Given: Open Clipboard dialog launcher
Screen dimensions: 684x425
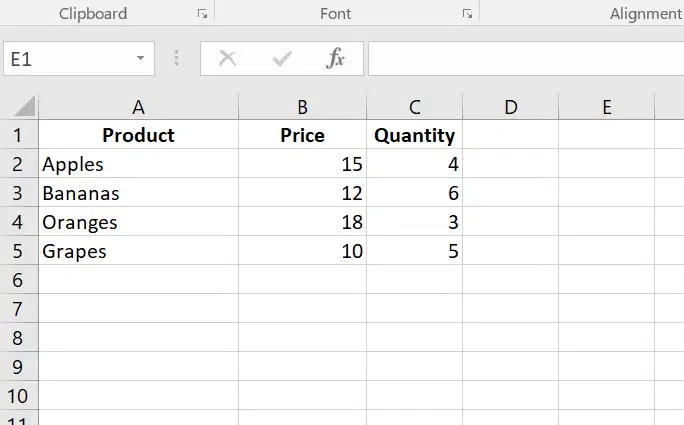Looking at the screenshot, I should 202,14.
